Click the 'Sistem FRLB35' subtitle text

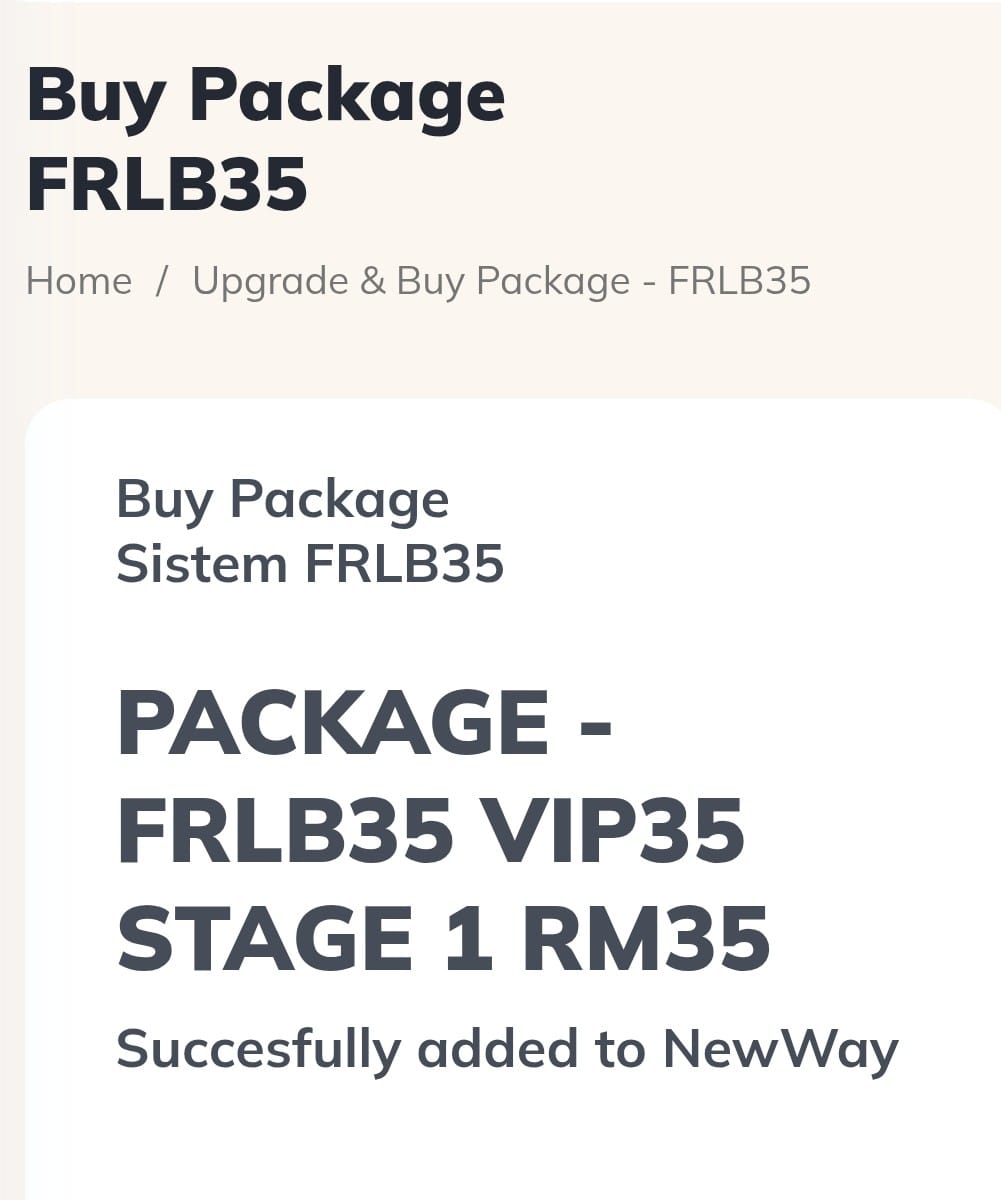[x=309, y=563]
